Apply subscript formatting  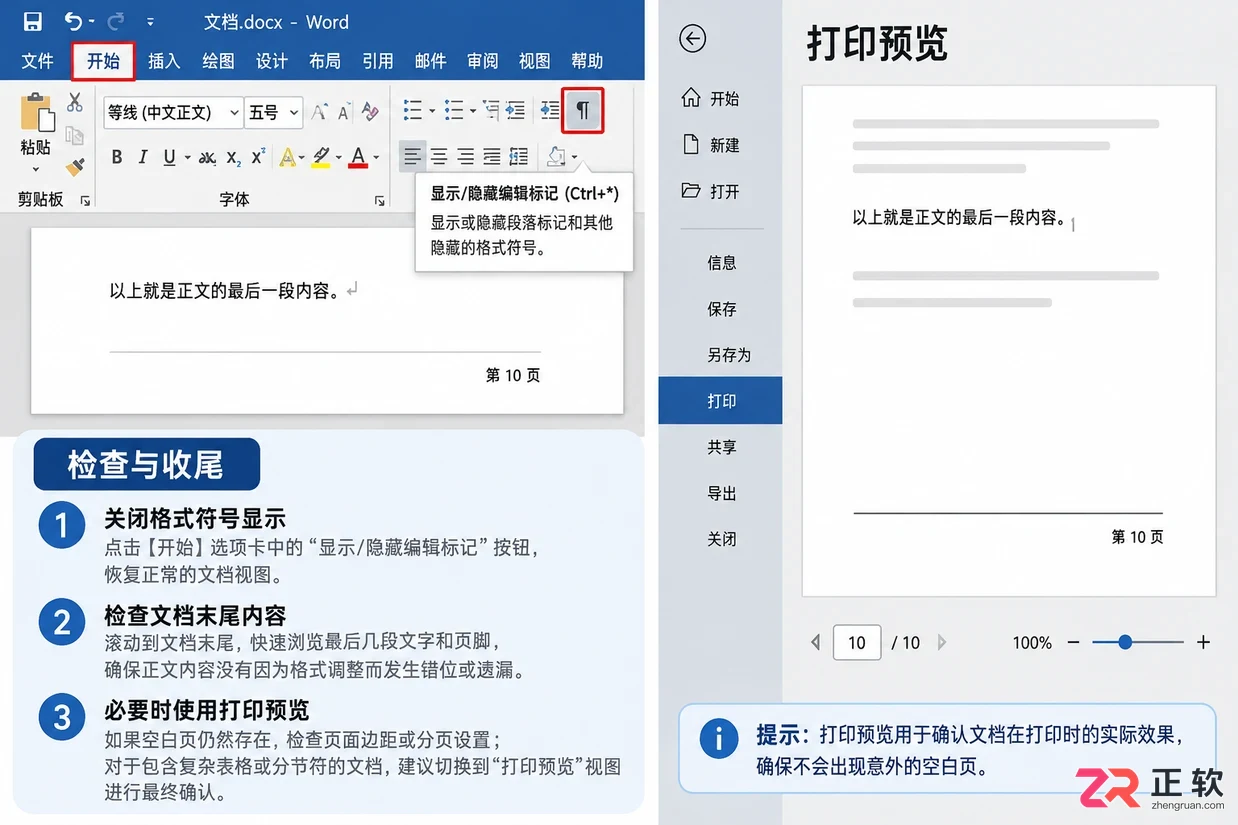click(x=233, y=157)
